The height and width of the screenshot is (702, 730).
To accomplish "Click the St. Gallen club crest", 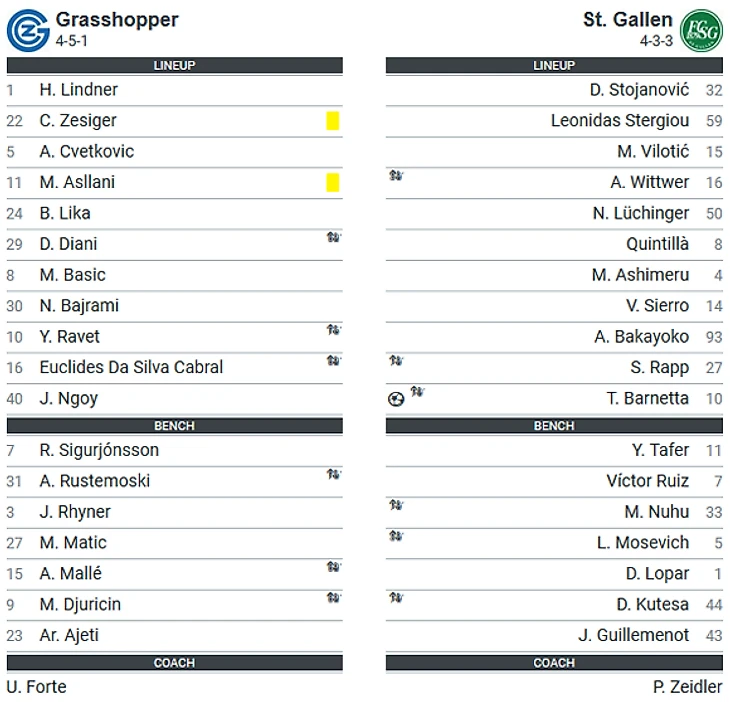I will tap(701, 30).
